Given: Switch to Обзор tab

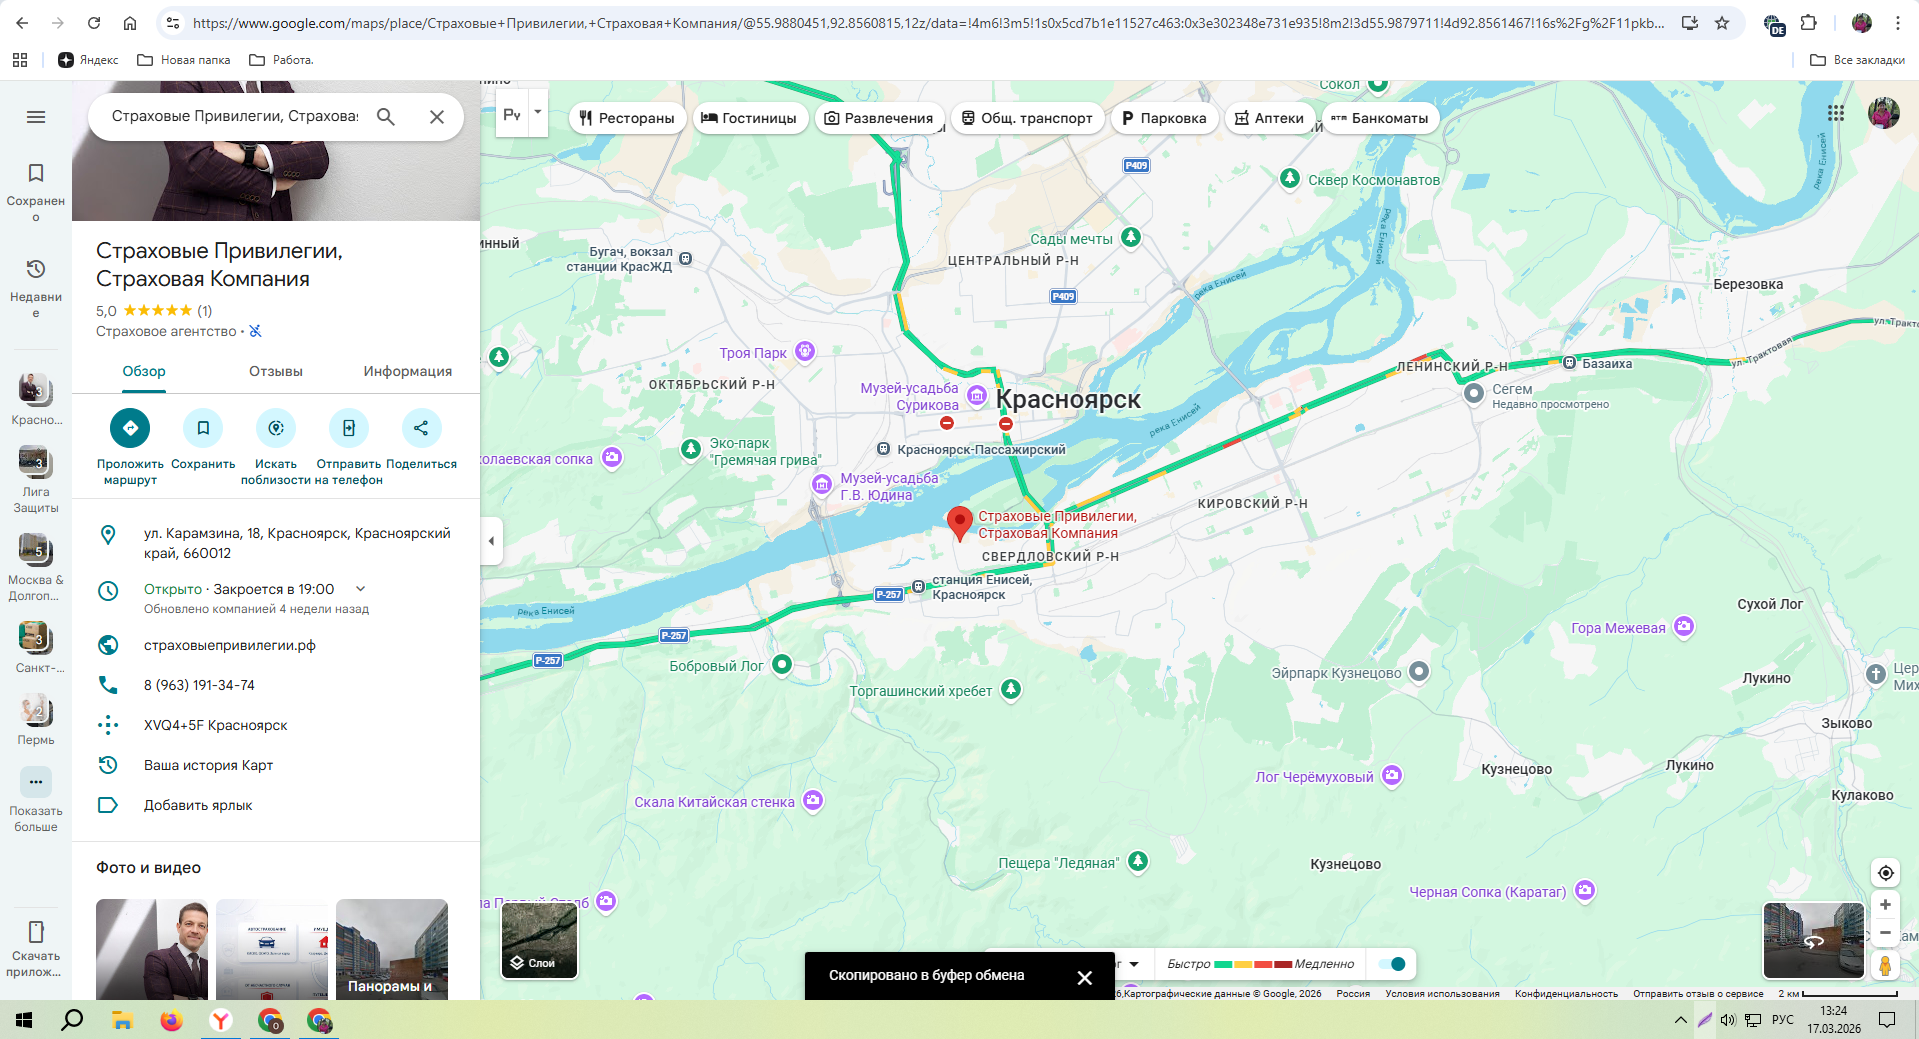Looking at the screenshot, I should pos(144,372).
